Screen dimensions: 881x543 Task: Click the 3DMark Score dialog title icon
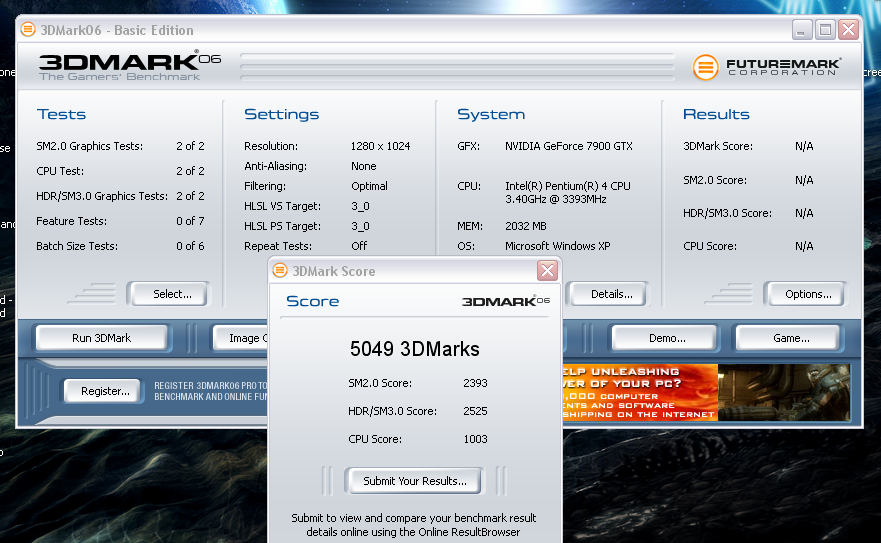(280, 271)
